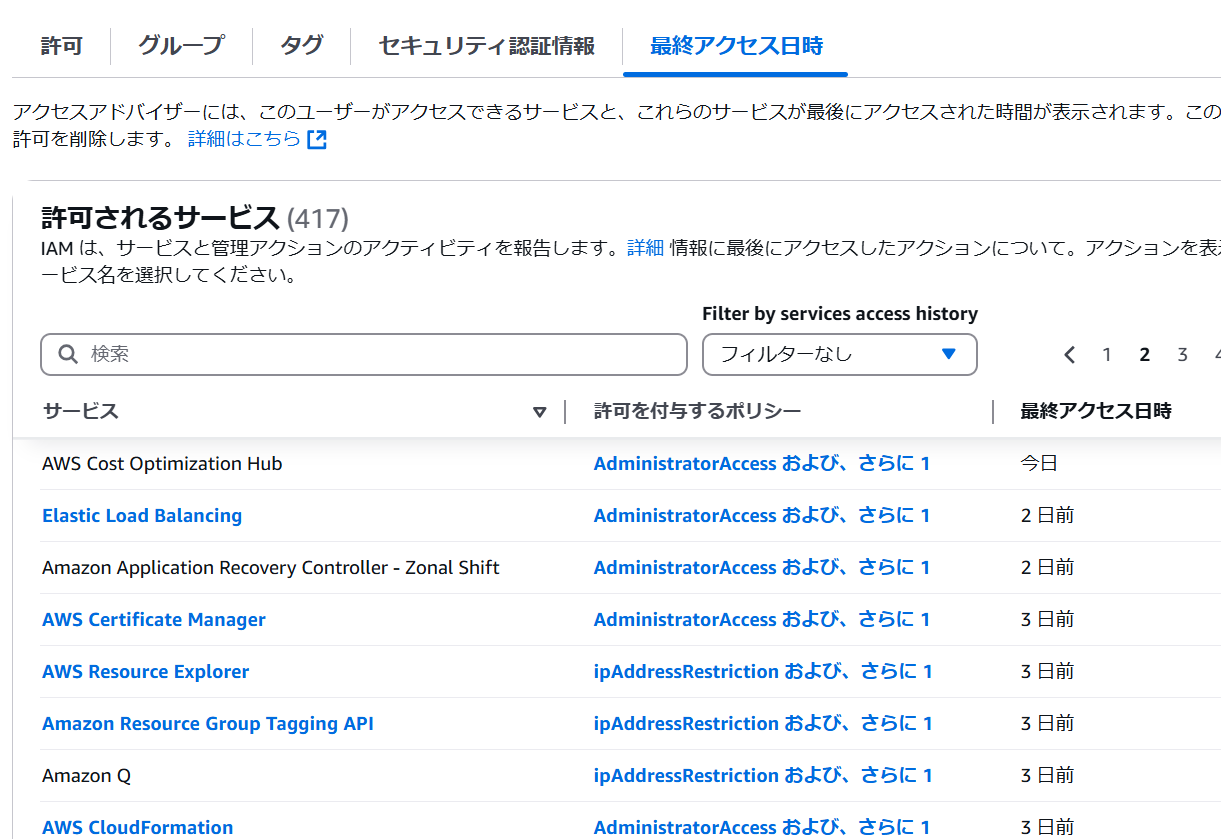Click the AWS Resource Explorer service link

(x=146, y=672)
